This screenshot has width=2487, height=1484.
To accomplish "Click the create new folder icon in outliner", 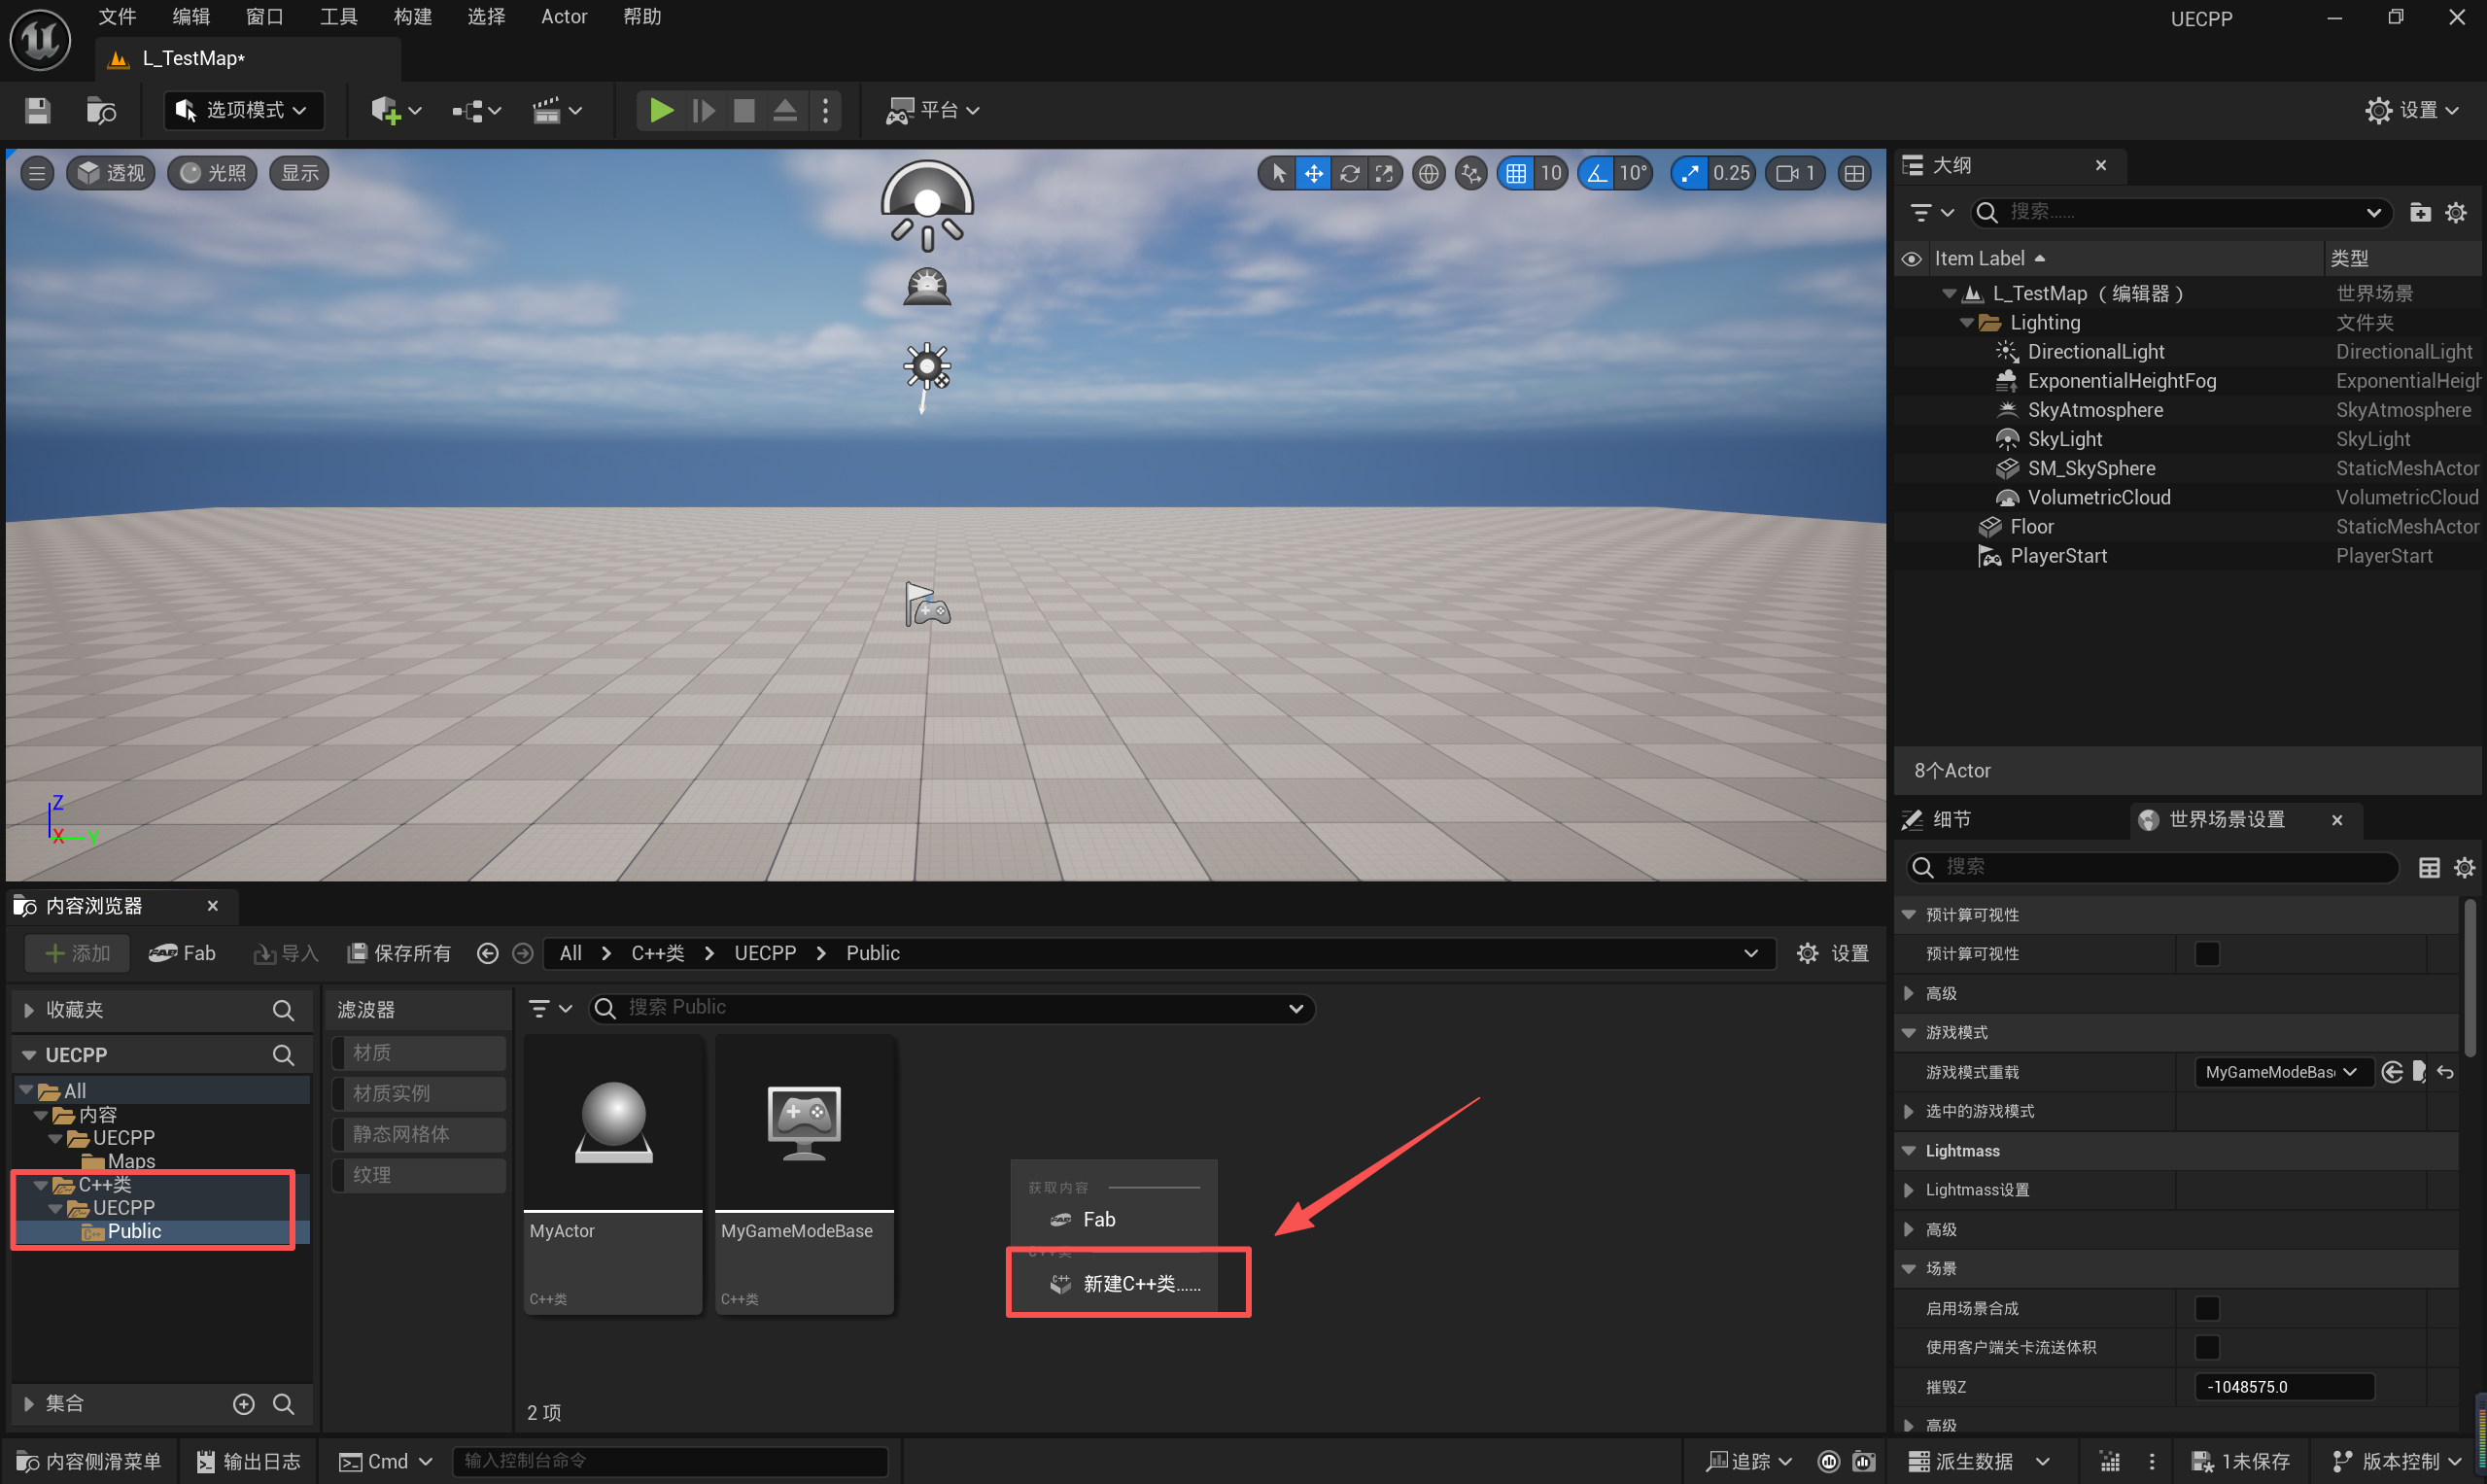I will coord(2420,212).
